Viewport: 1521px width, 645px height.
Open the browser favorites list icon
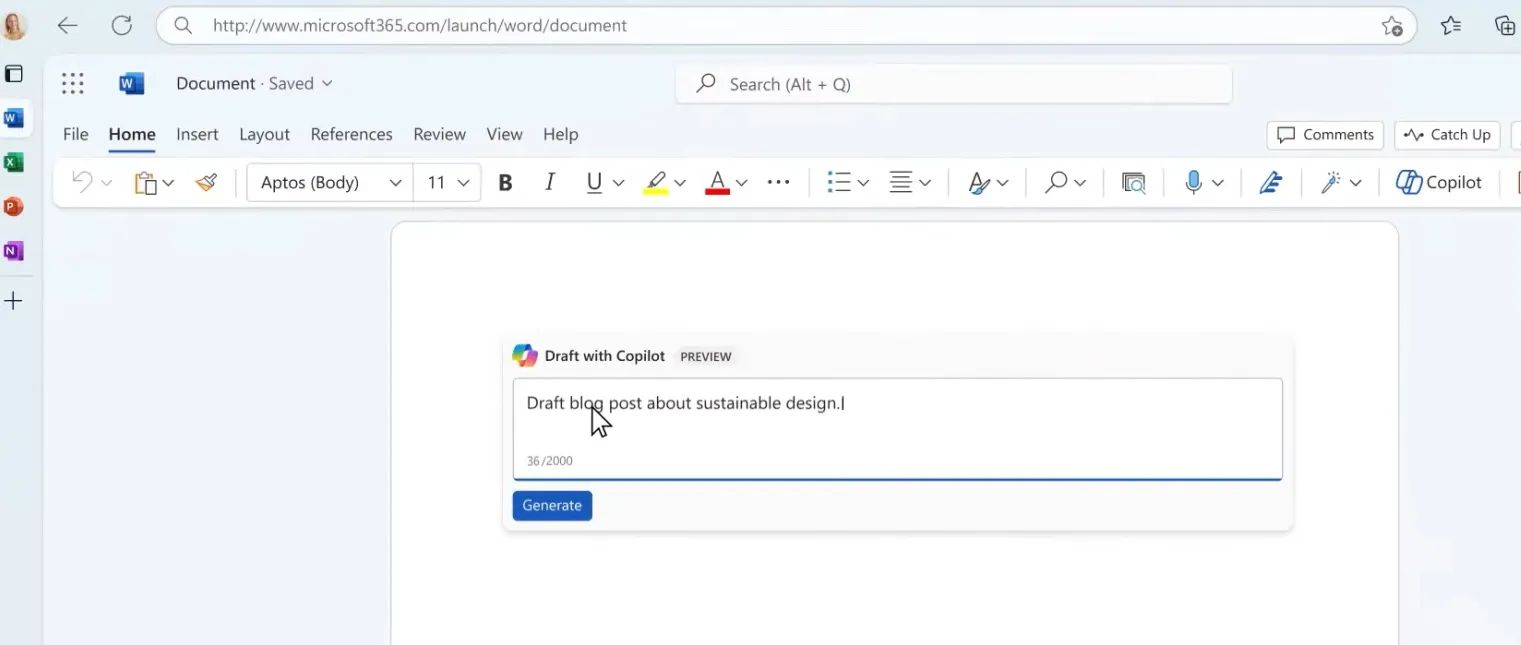pos(1451,26)
